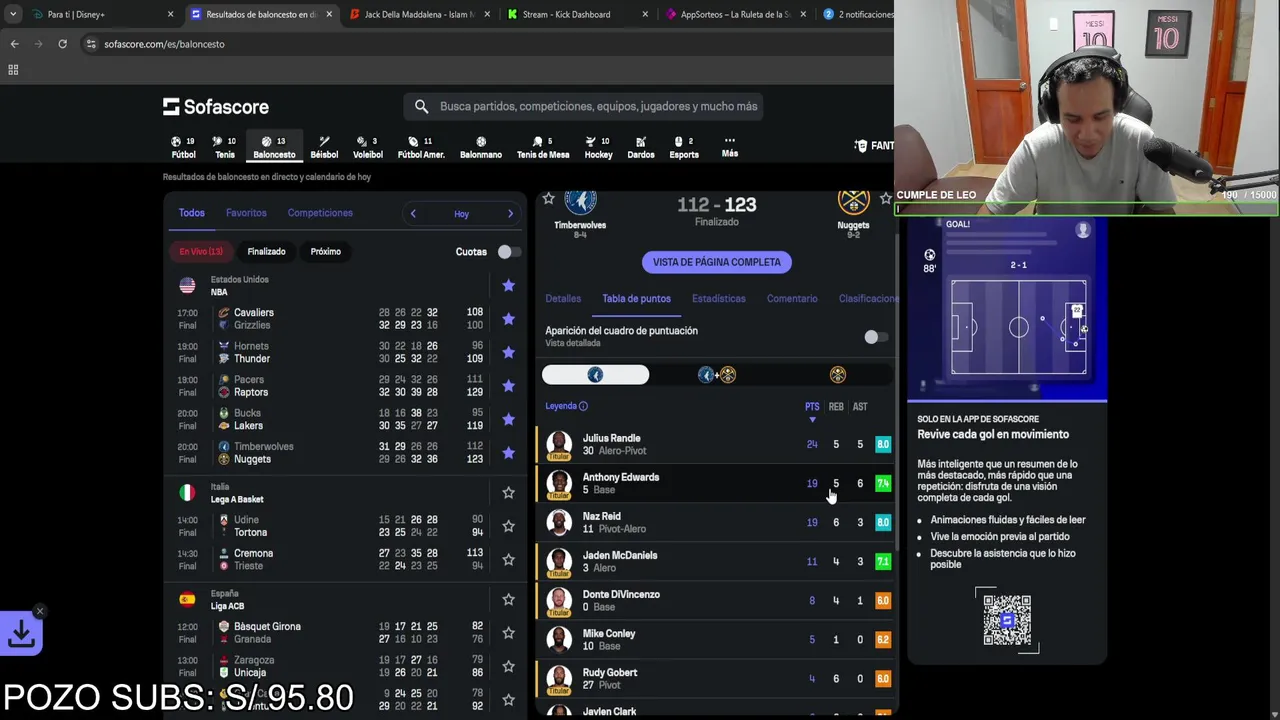The height and width of the screenshot is (720, 1280).
Task: Sort players by REB column
Action: click(836, 407)
